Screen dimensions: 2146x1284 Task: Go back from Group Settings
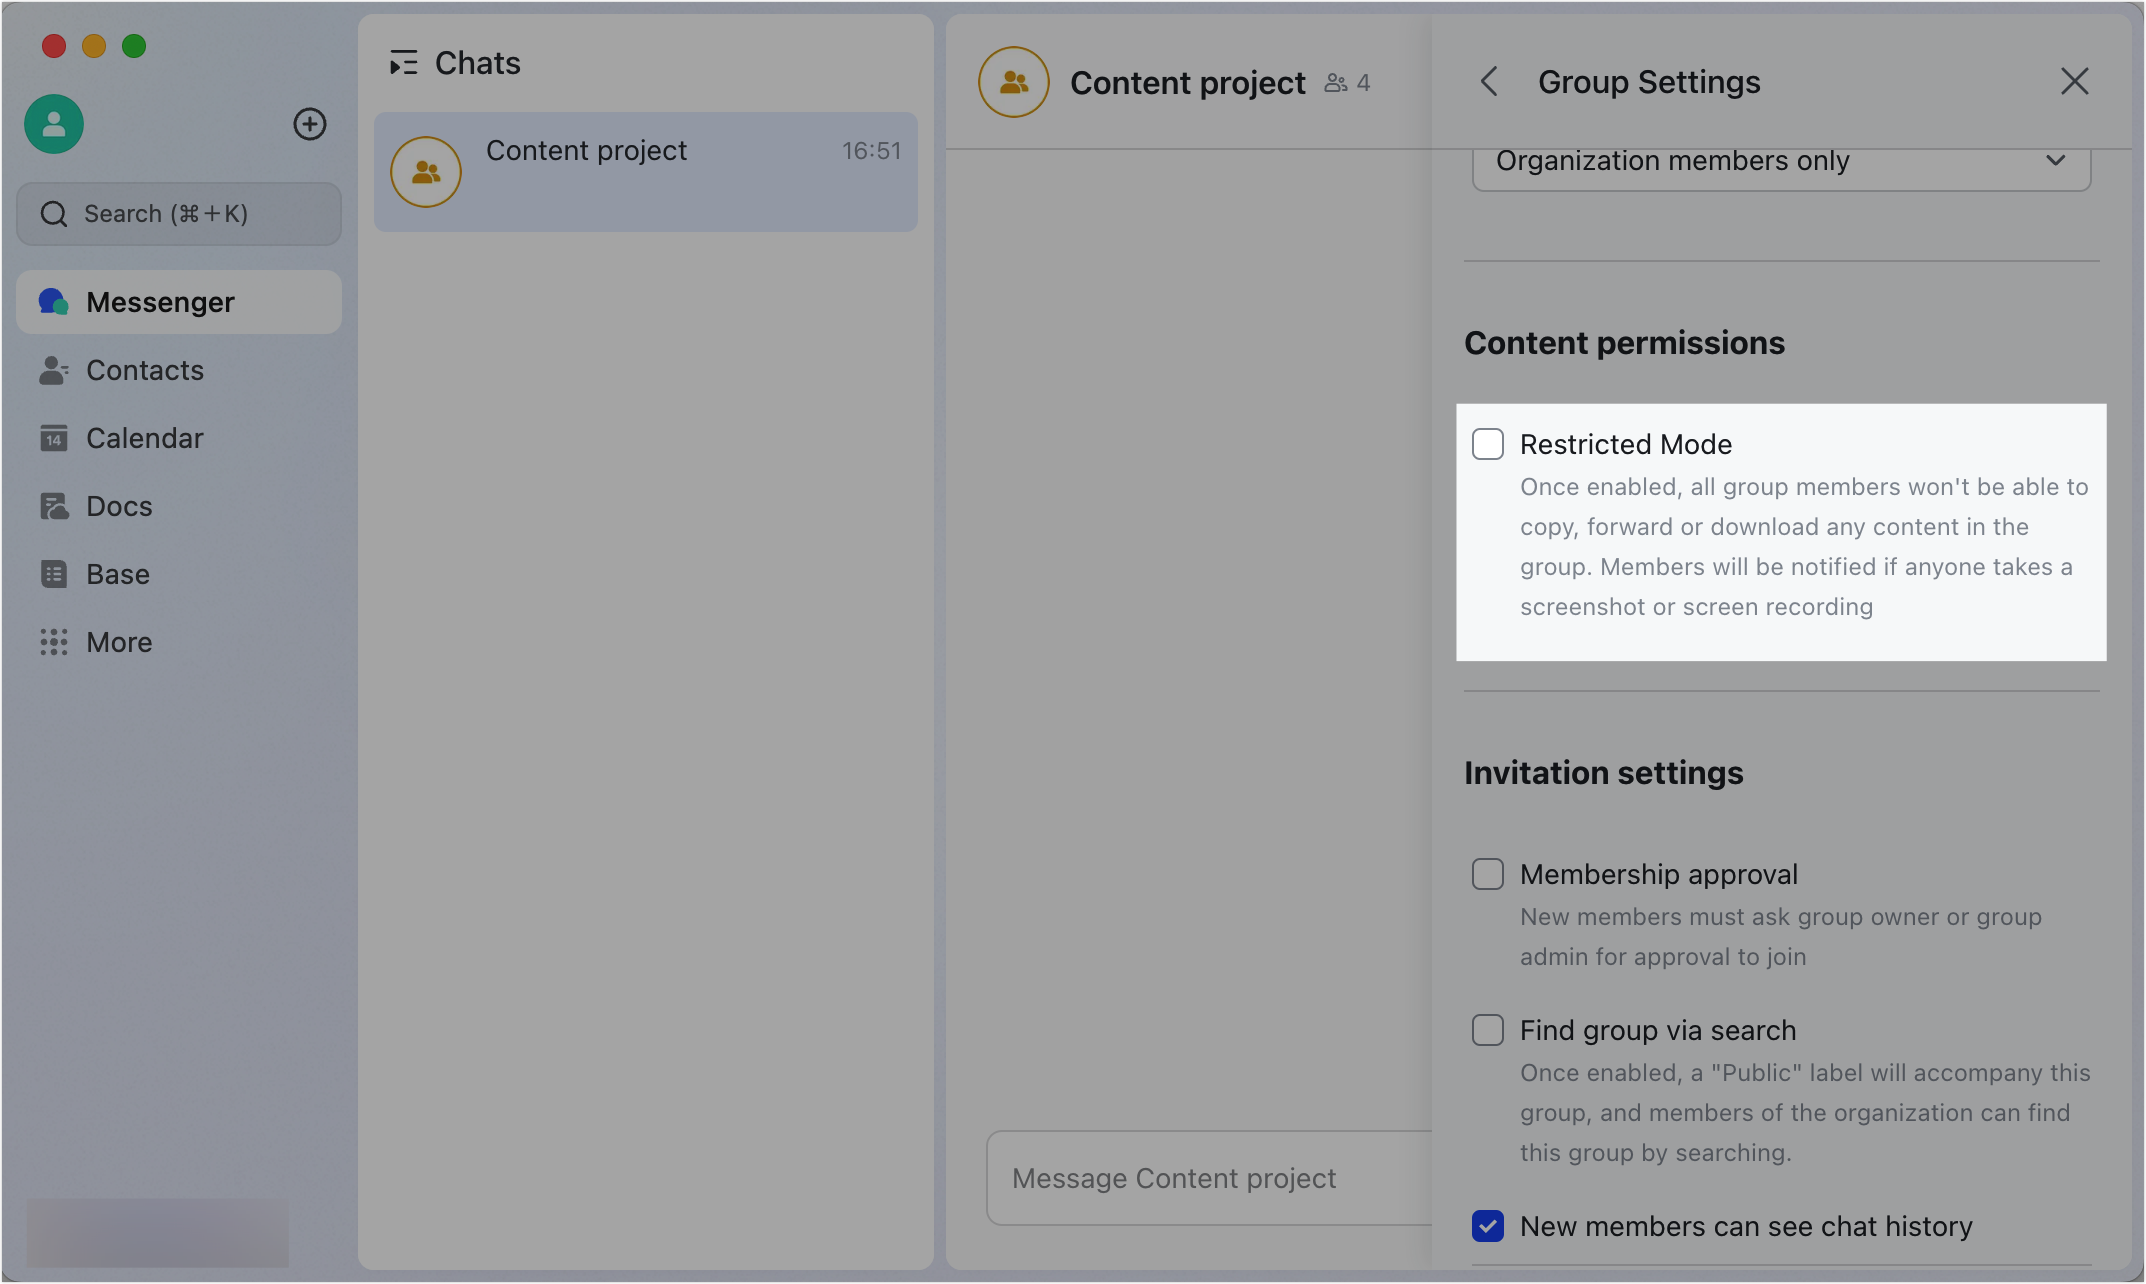click(1489, 81)
